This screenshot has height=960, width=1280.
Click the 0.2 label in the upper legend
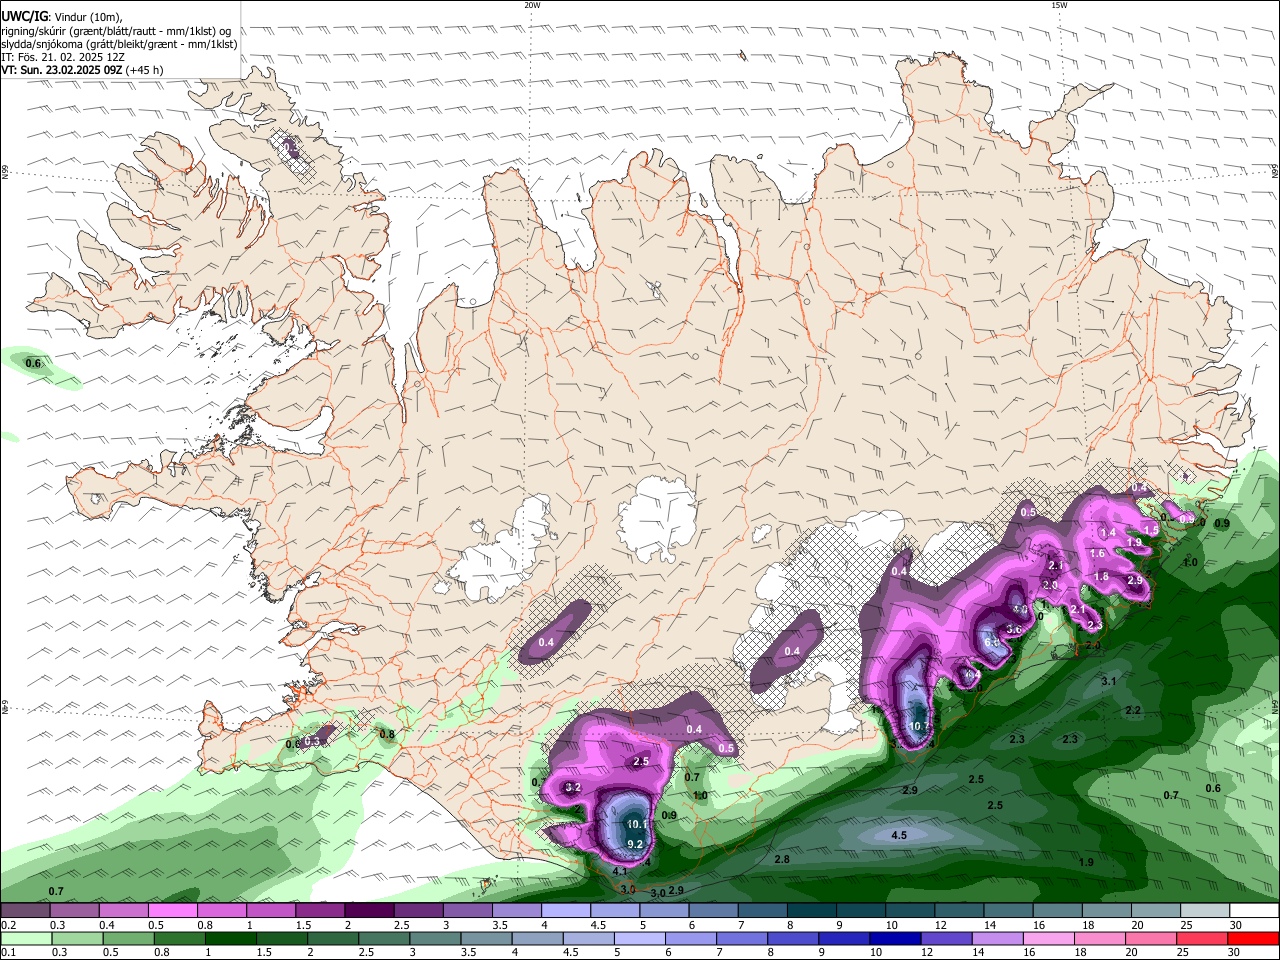pyautogui.click(x=8, y=925)
